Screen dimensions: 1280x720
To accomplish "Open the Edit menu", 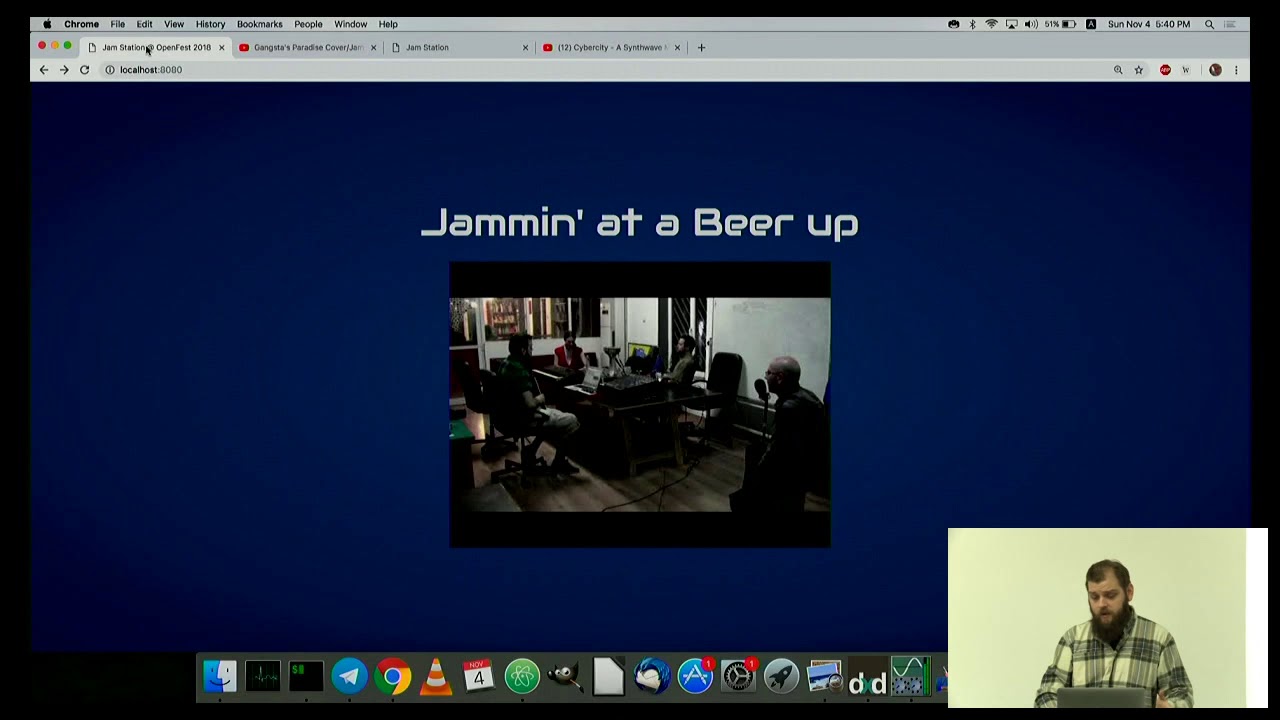I will click(x=145, y=24).
